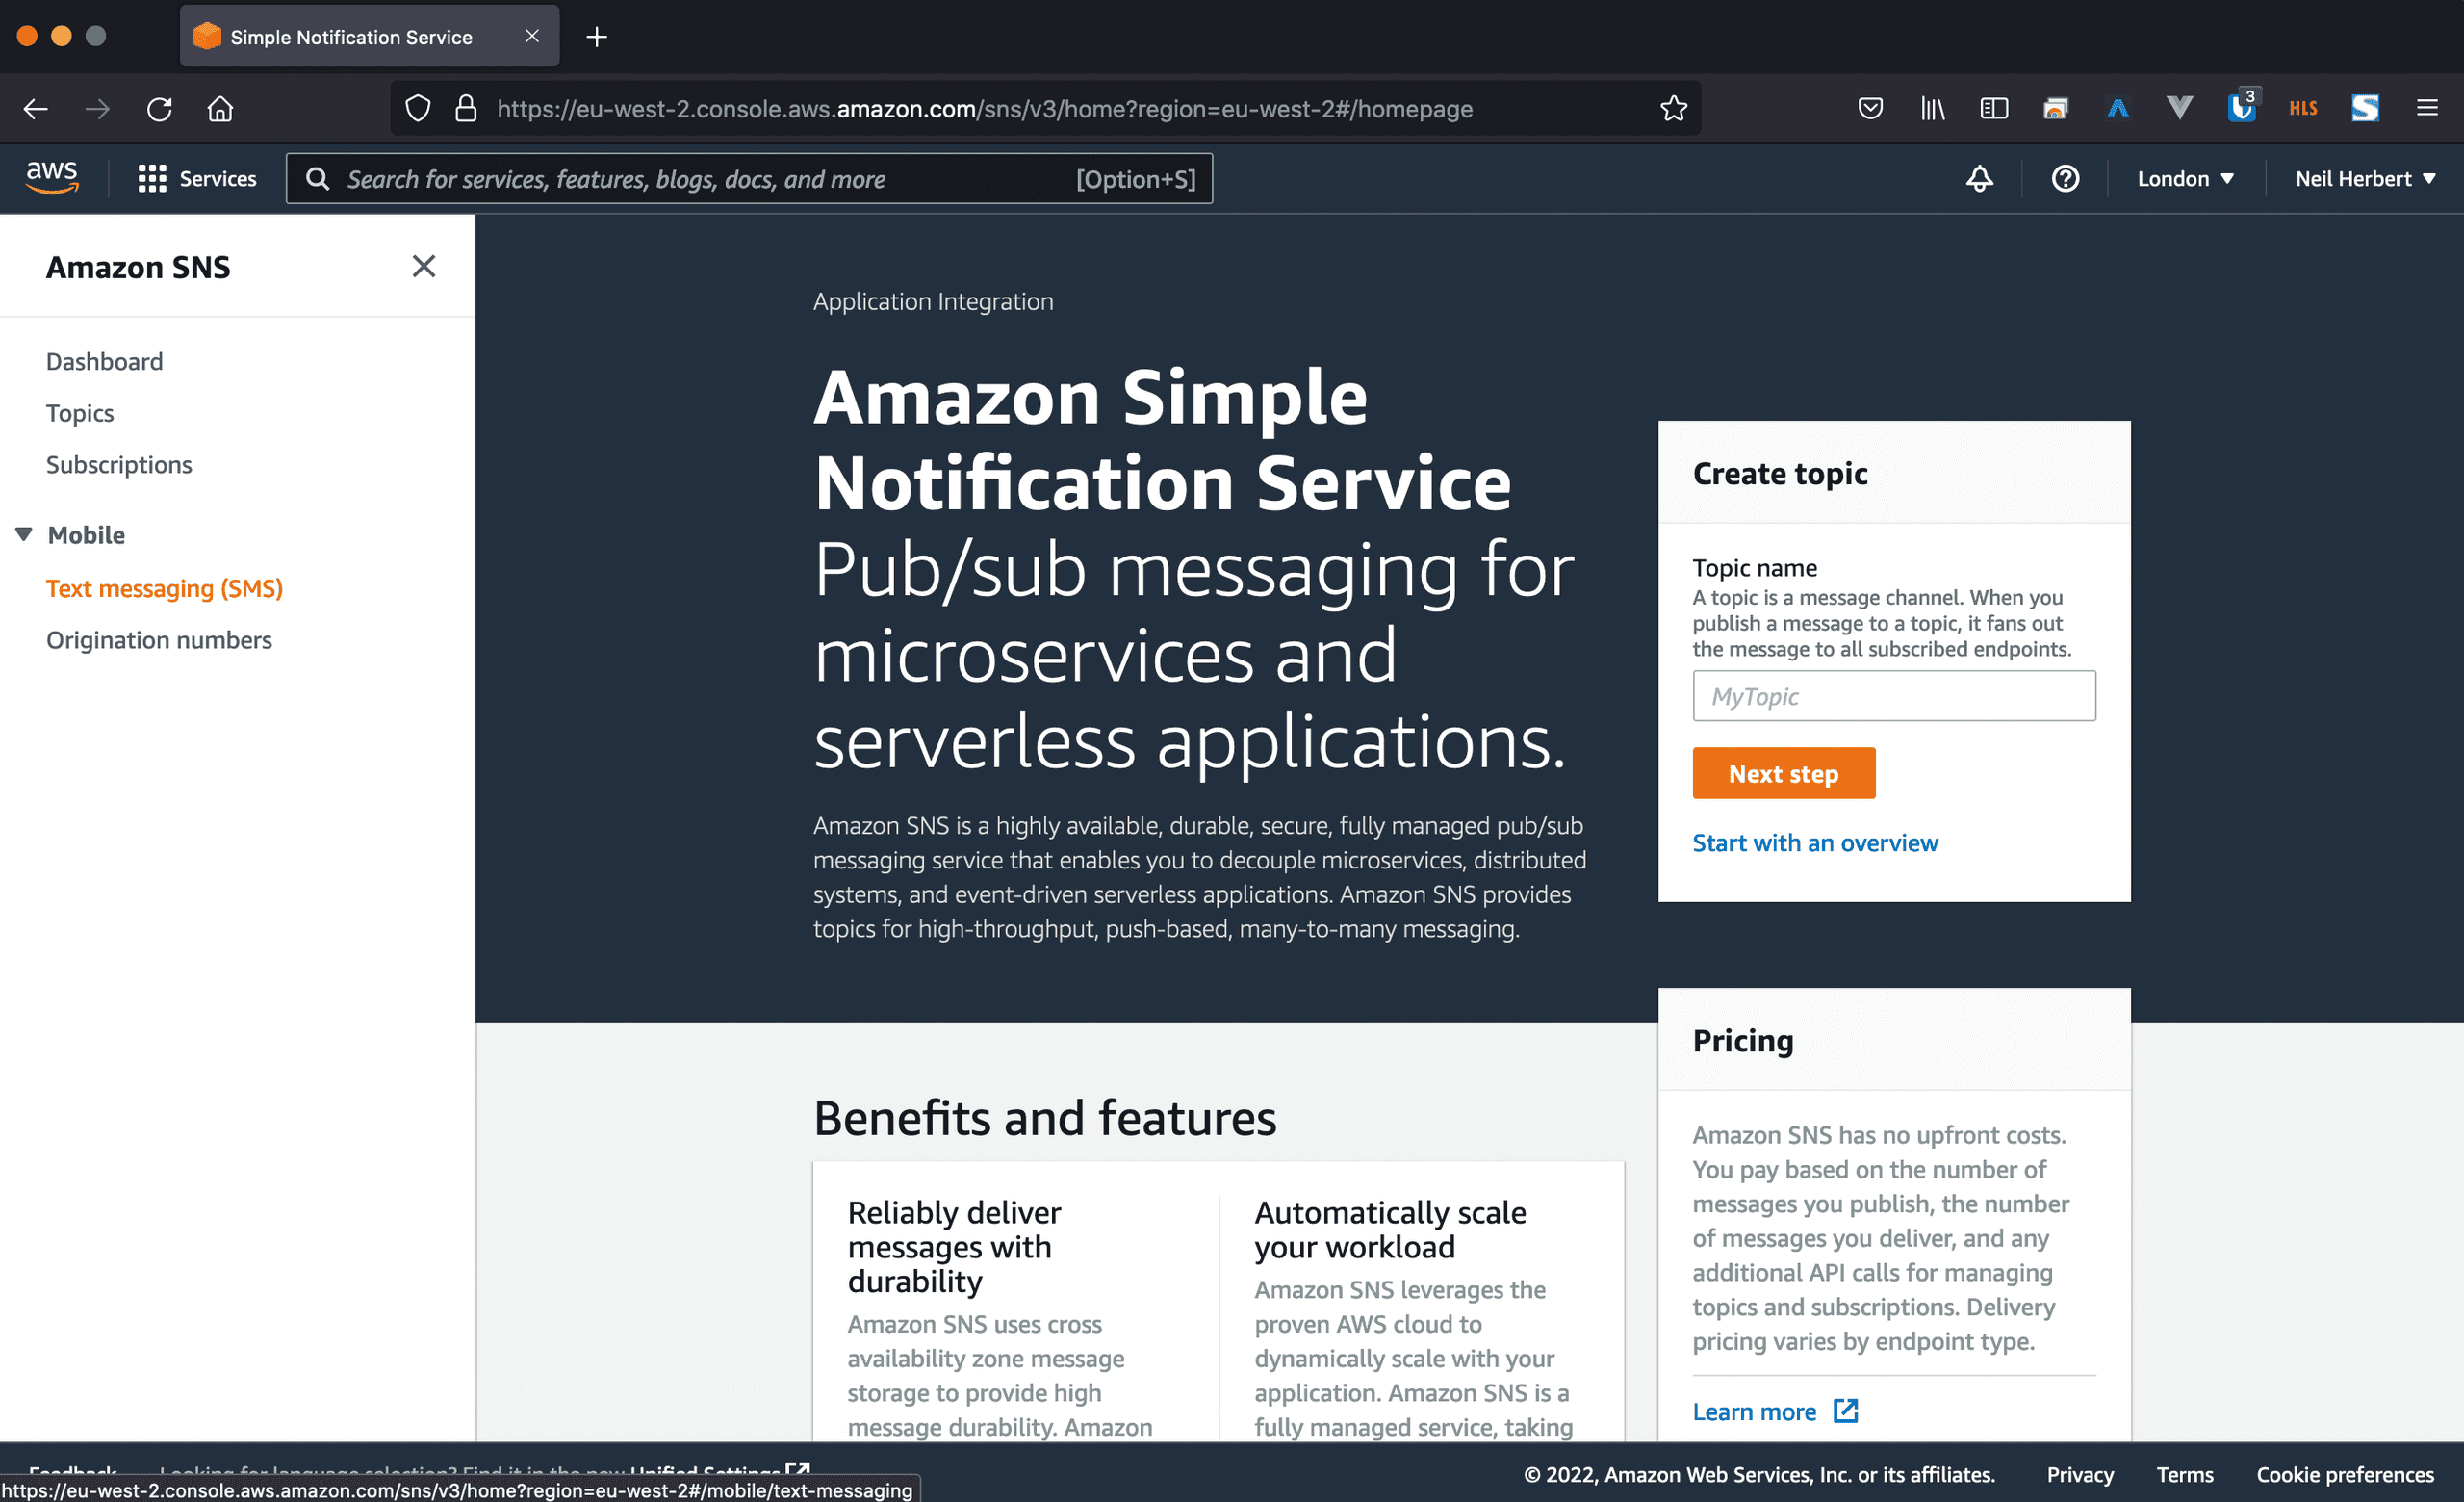Click the Next step button
The height and width of the screenshot is (1502, 2464).
click(1783, 771)
